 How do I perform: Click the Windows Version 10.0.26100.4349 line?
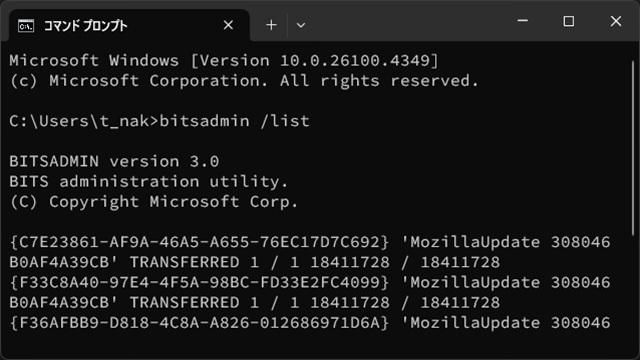pos(224,61)
